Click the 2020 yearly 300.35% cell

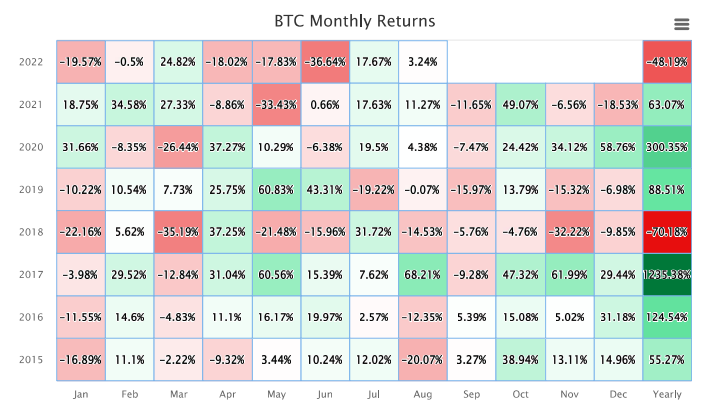tap(667, 147)
